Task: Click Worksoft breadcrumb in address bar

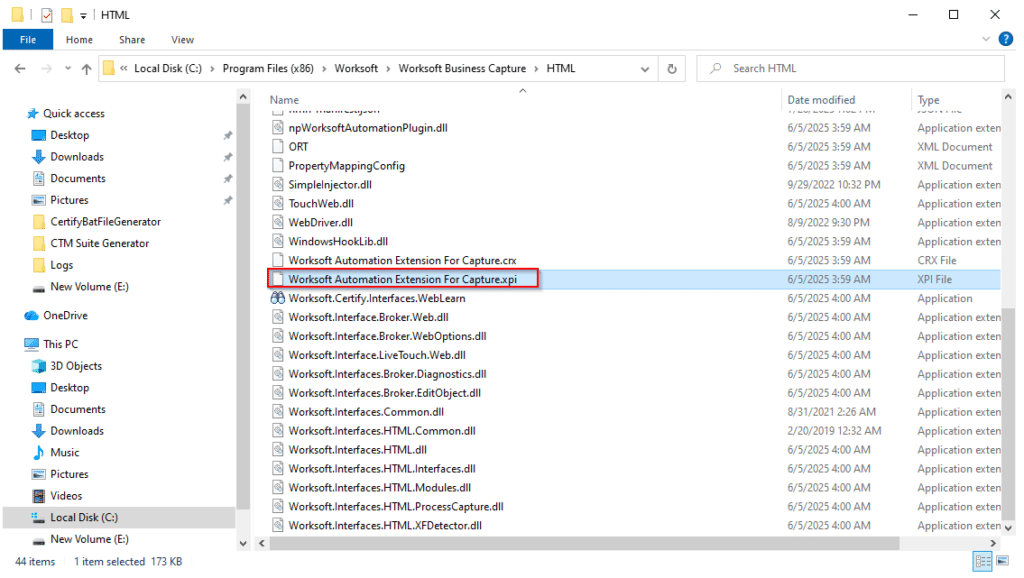Action: pyautogui.click(x=356, y=69)
